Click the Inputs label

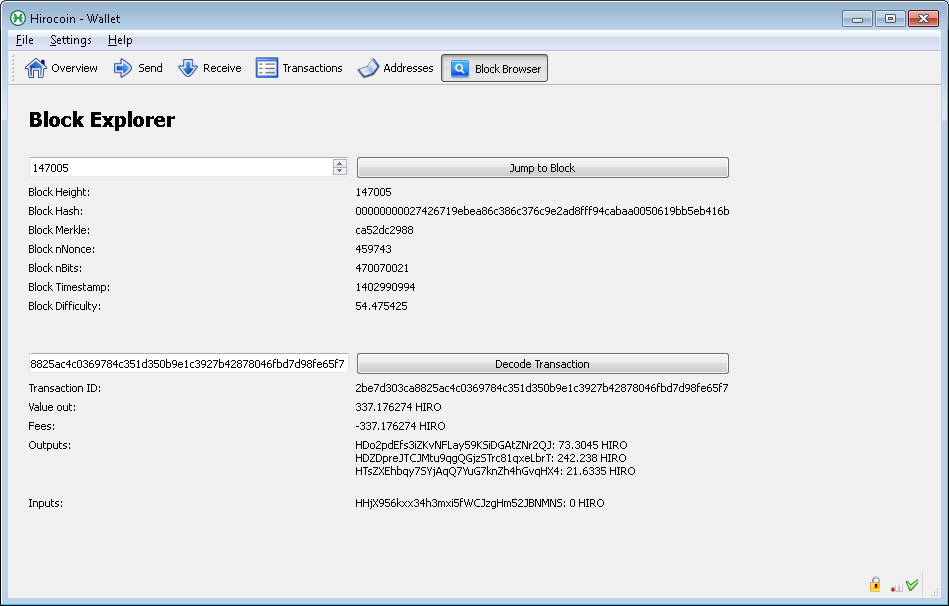point(45,503)
